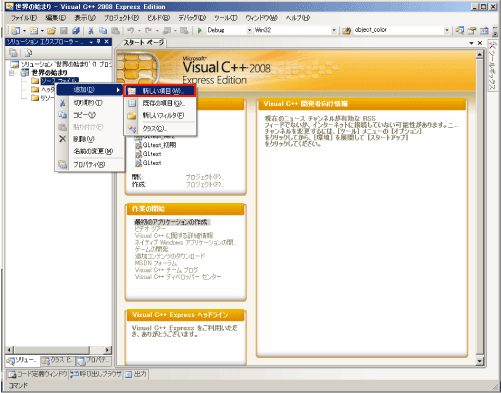Open the 呼び出しブラウザ bottom tab
The width and height of the screenshot is (501, 393).
click(x=96, y=374)
